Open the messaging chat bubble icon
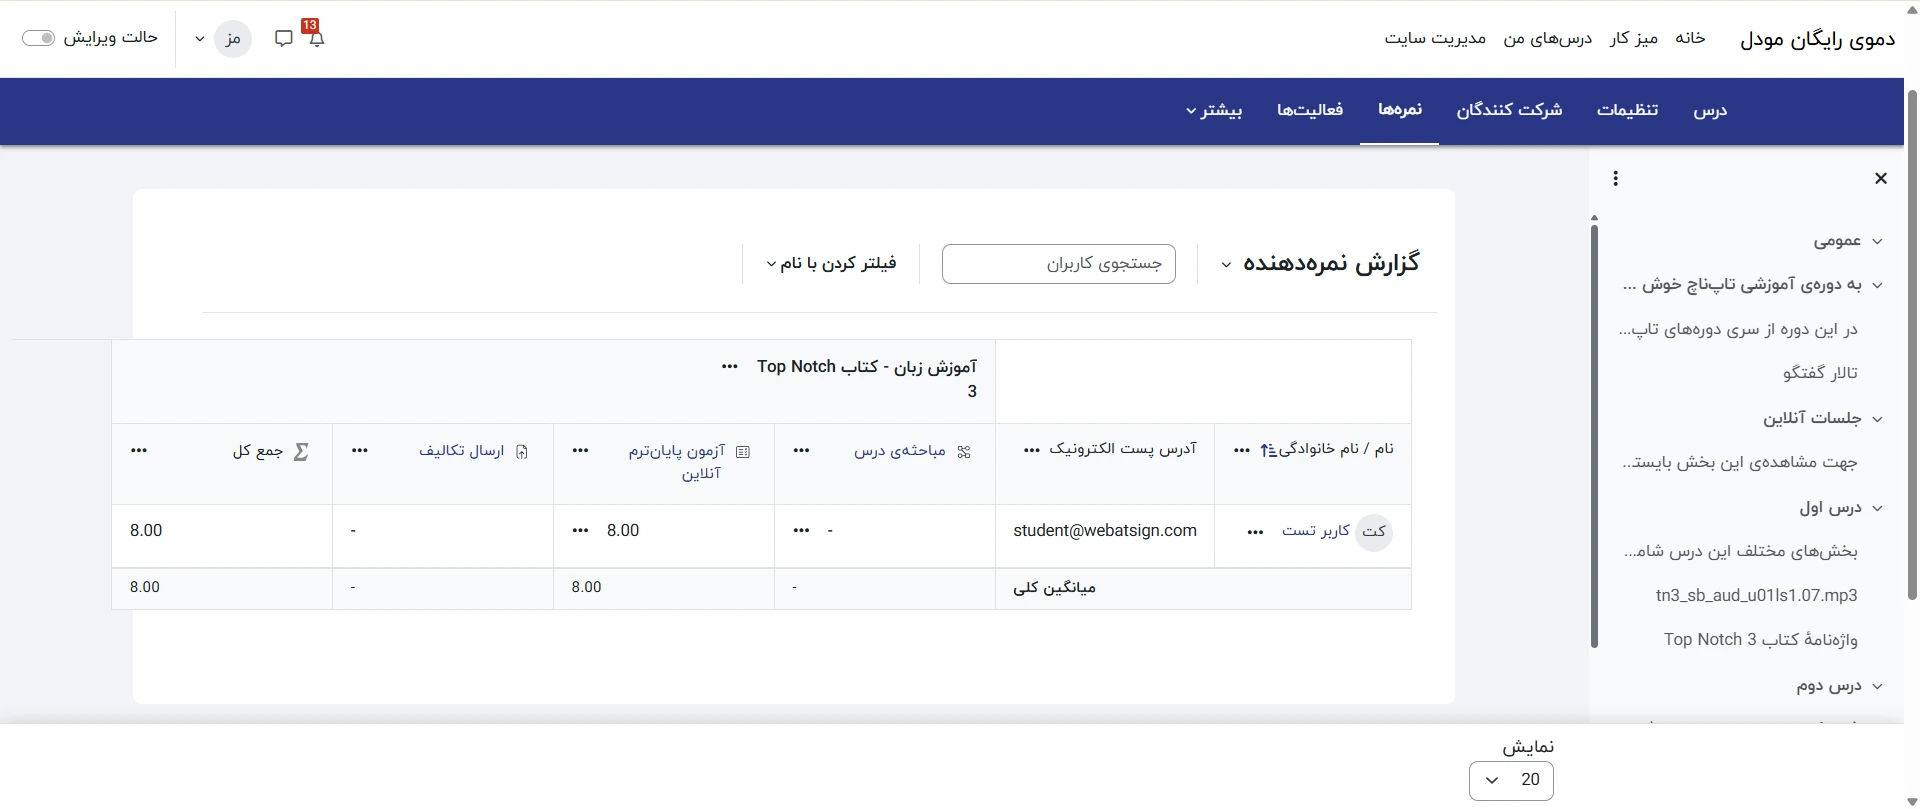The image size is (1920, 809). (x=284, y=38)
